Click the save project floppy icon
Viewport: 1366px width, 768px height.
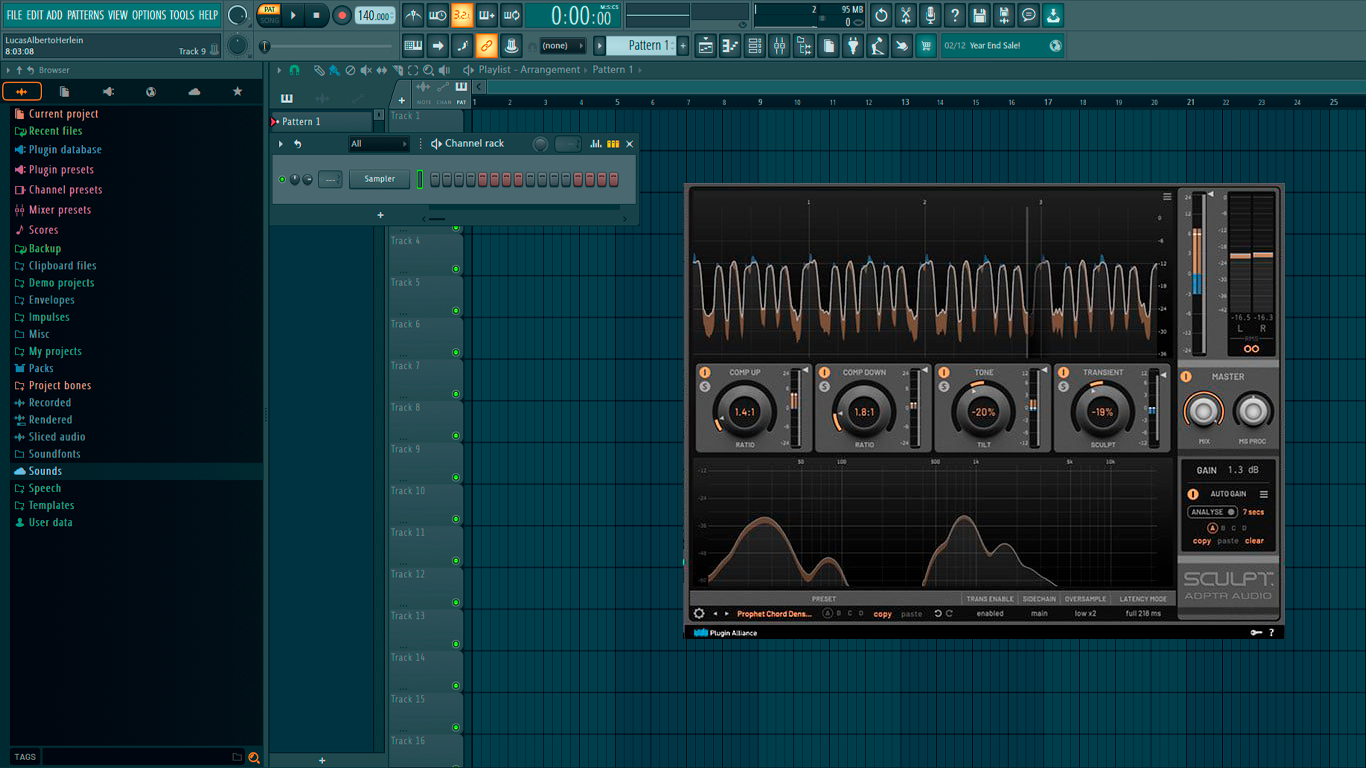[979, 15]
